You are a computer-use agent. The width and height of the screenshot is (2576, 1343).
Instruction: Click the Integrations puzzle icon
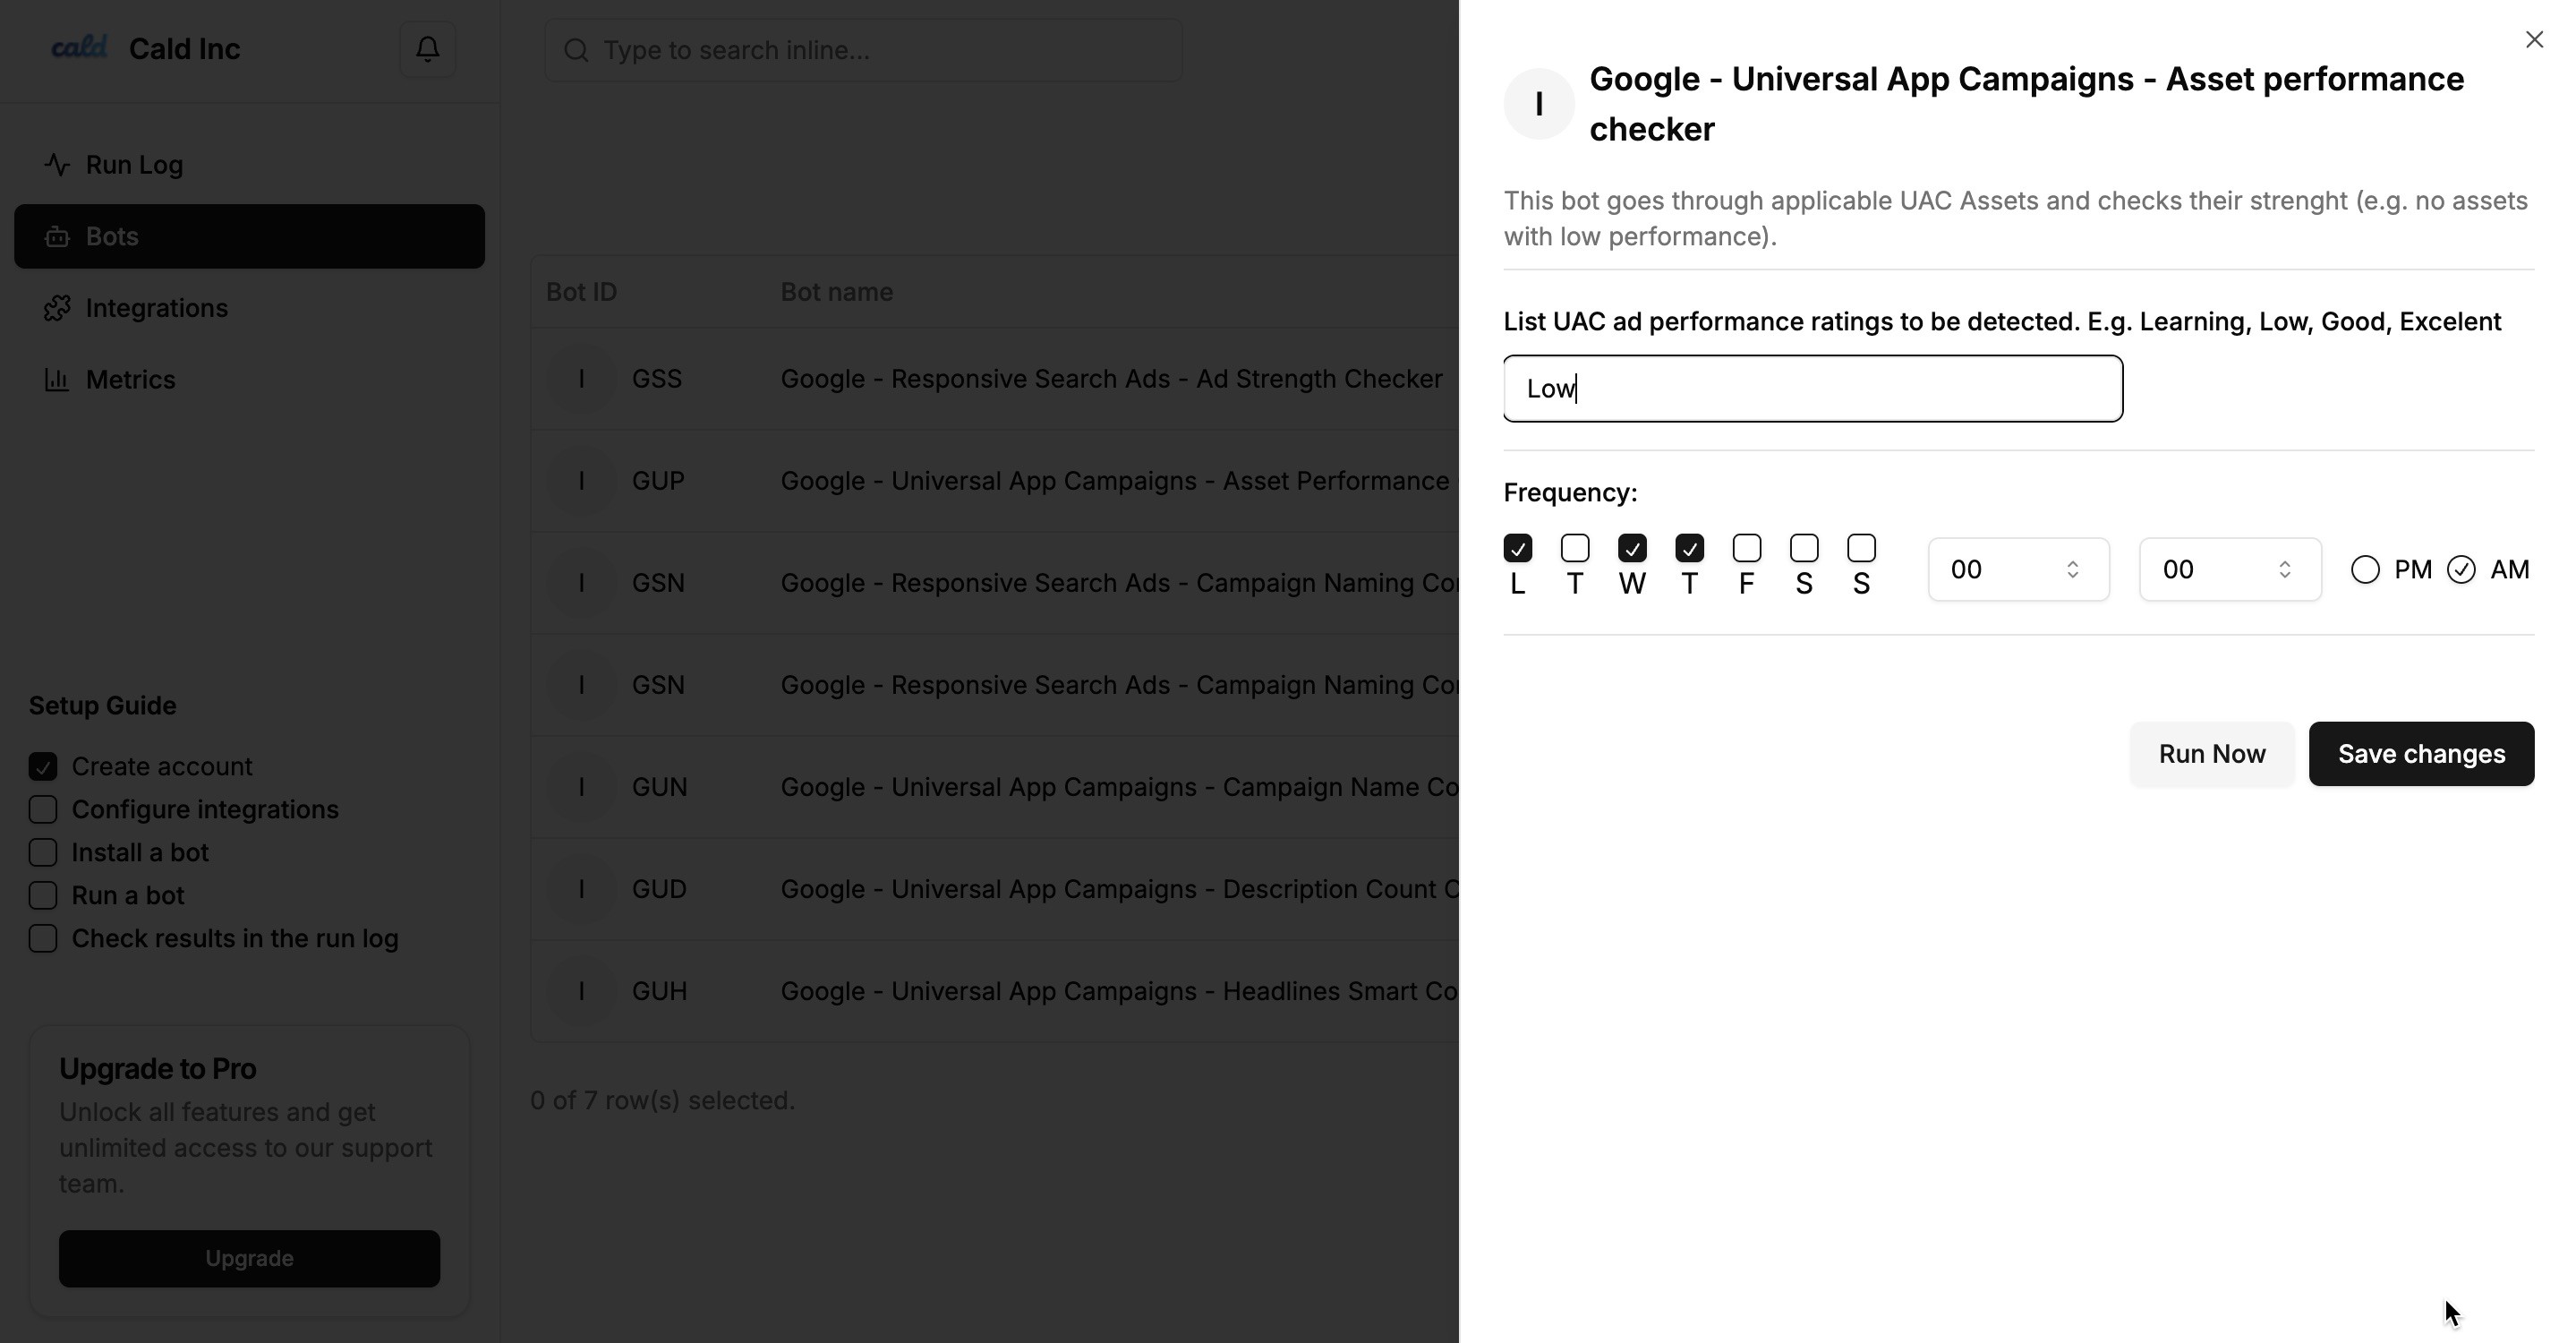(x=57, y=308)
